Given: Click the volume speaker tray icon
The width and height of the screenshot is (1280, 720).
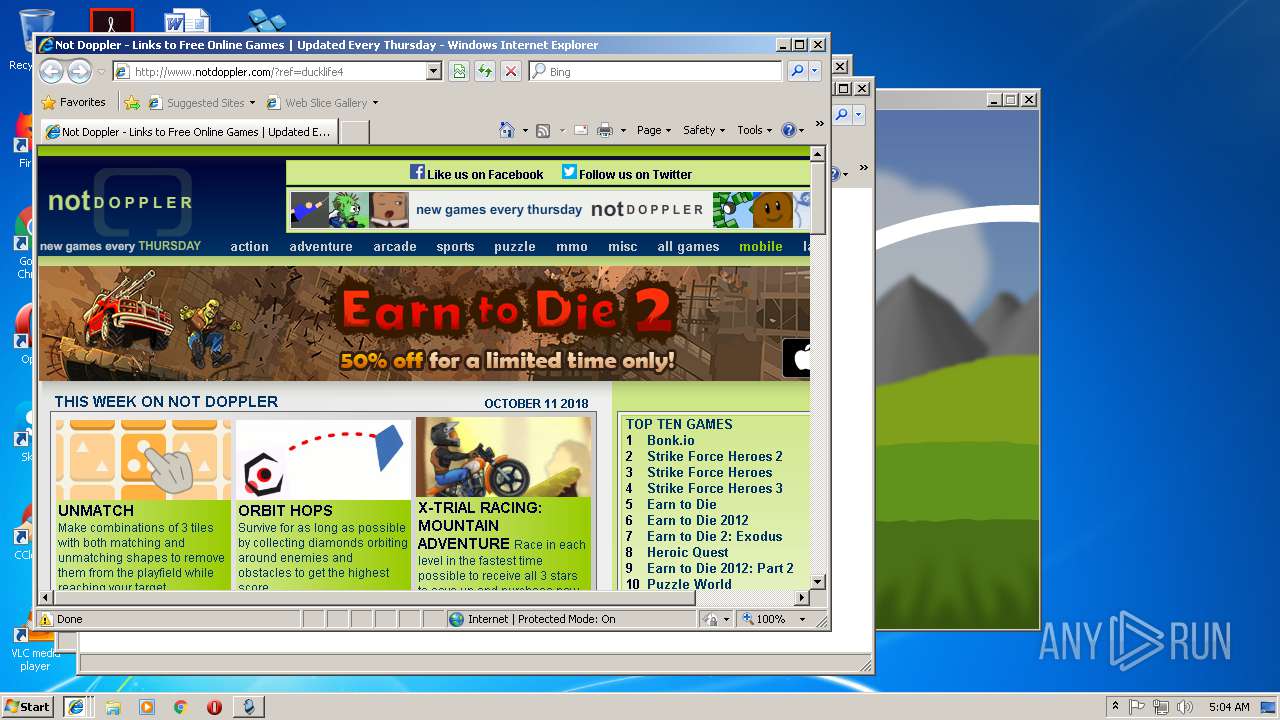Looking at the screenshot, I should pyautogui.click(x=1184, y=707).
